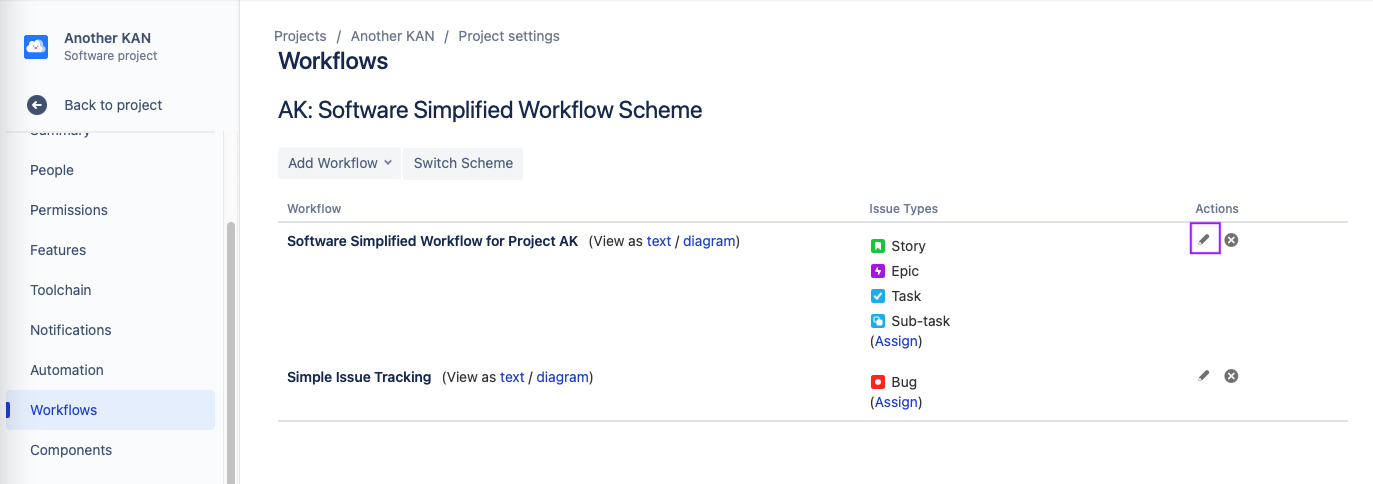Click the red Bug issue type icon
1373x484 pixels.
(878, 382)
